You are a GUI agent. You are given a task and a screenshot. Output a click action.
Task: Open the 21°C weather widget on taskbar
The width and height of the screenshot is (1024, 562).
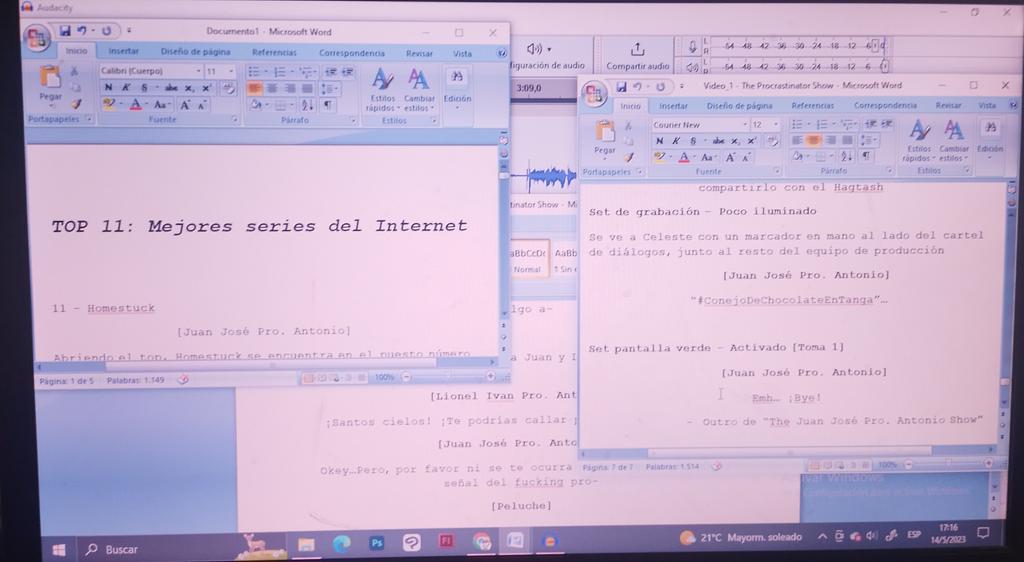point(740,537)
